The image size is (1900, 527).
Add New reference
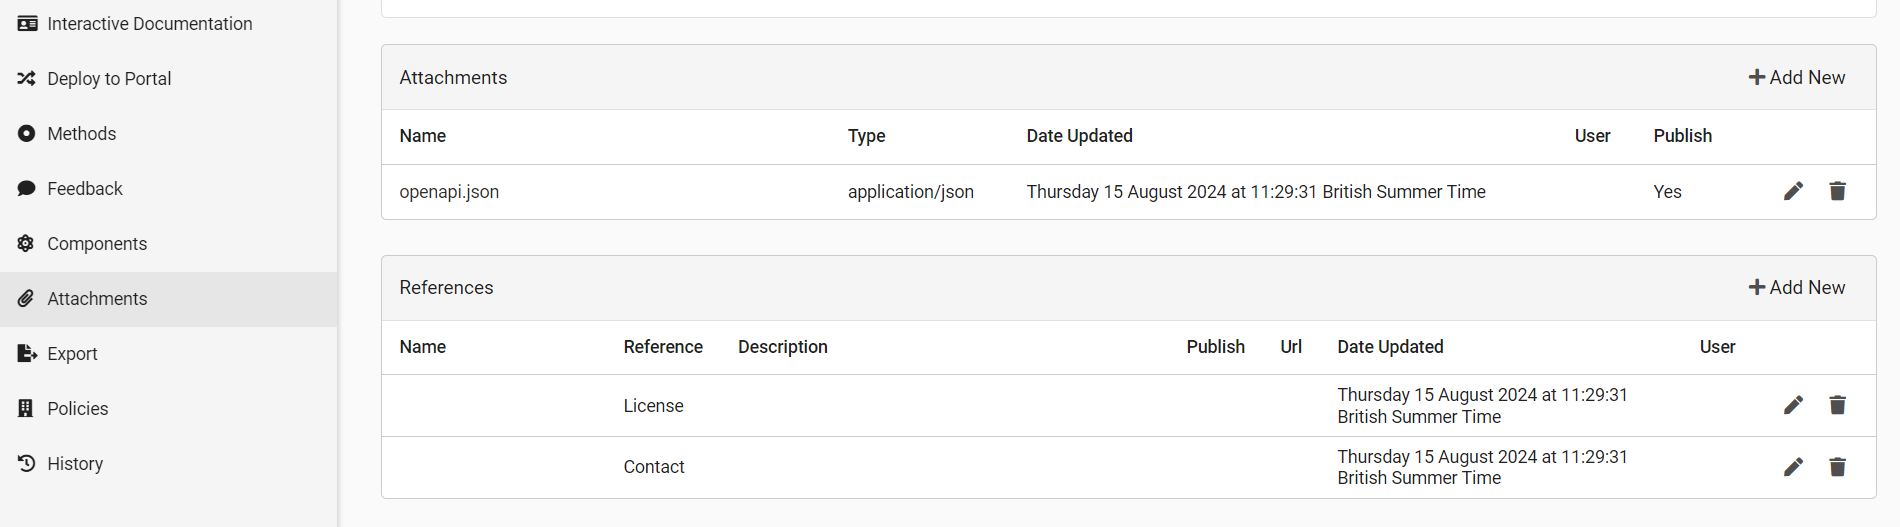click(1796, 287)
